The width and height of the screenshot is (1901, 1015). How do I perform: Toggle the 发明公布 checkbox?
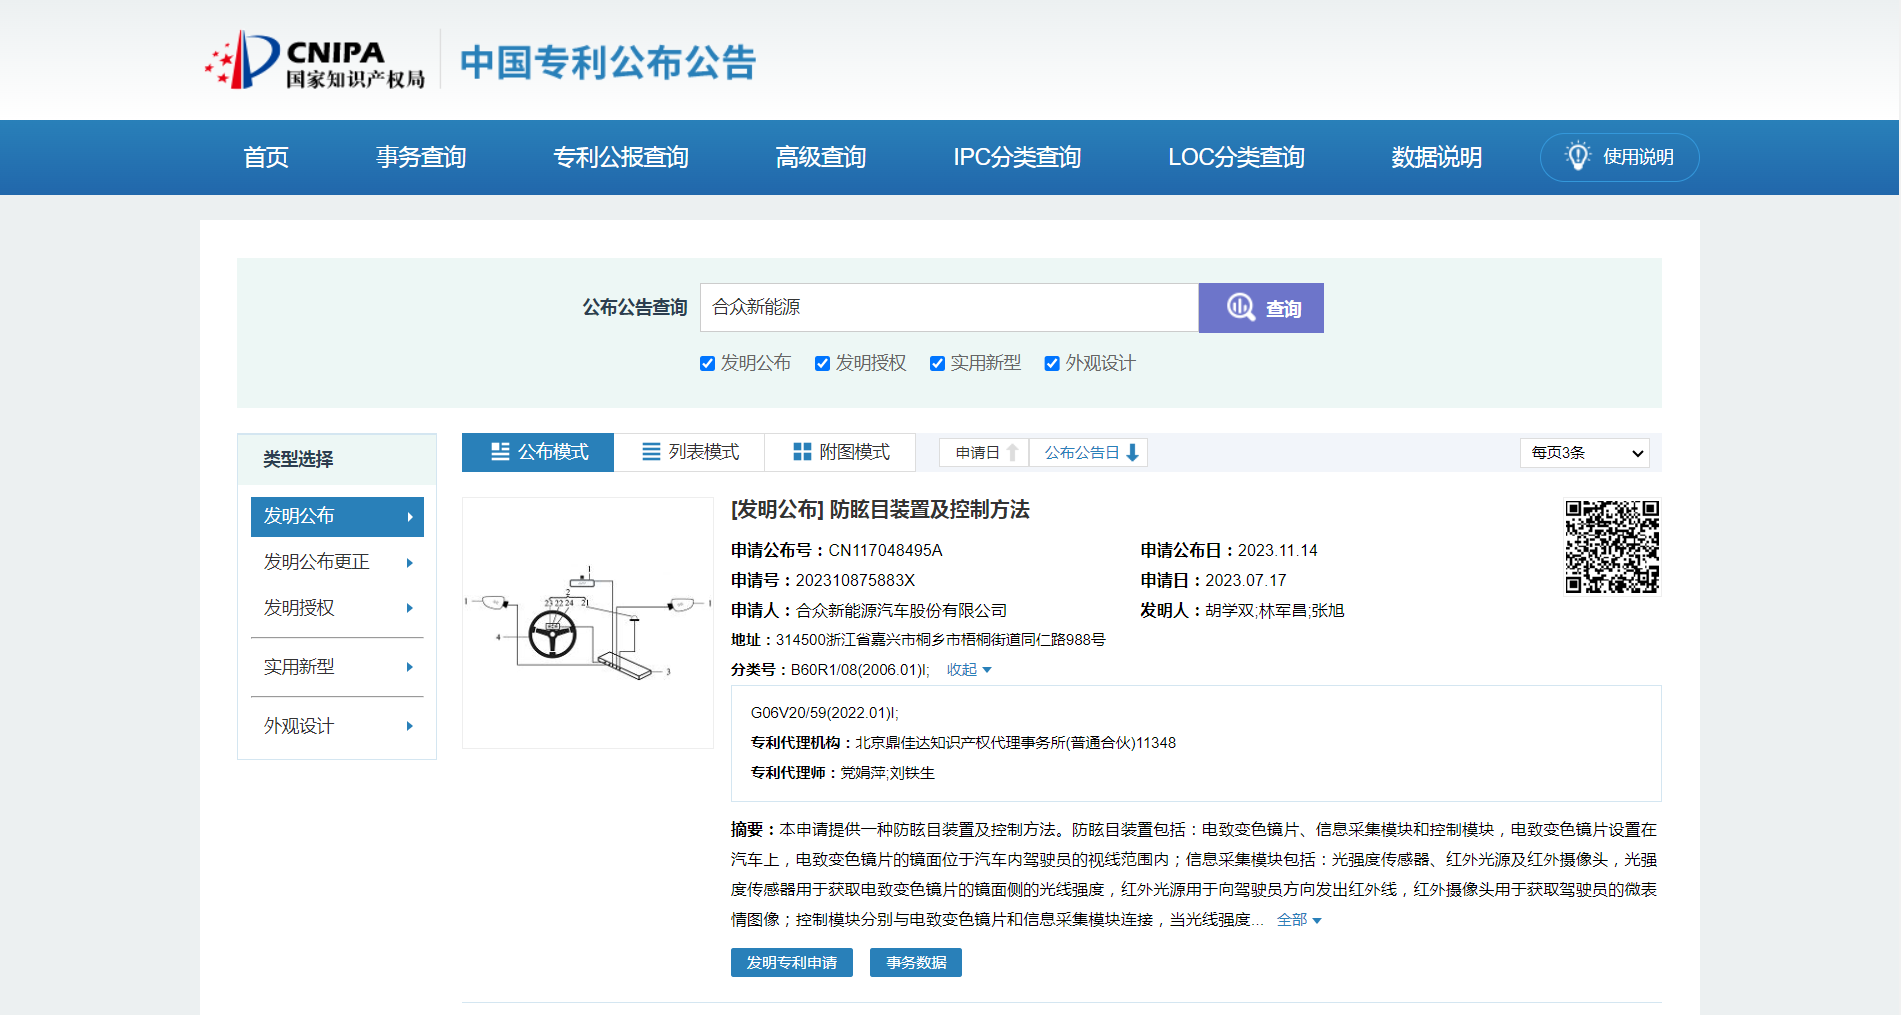[x=707, y=363]
